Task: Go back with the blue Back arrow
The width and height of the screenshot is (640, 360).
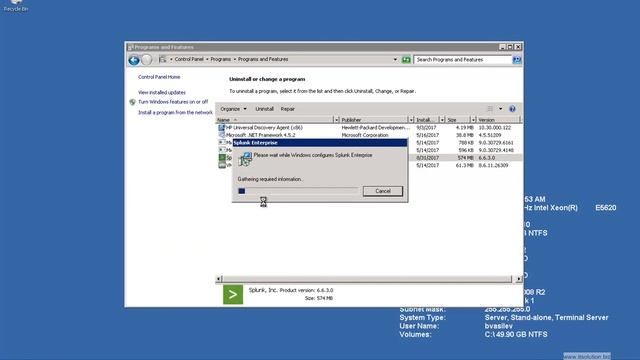Action: pos(134,60)
